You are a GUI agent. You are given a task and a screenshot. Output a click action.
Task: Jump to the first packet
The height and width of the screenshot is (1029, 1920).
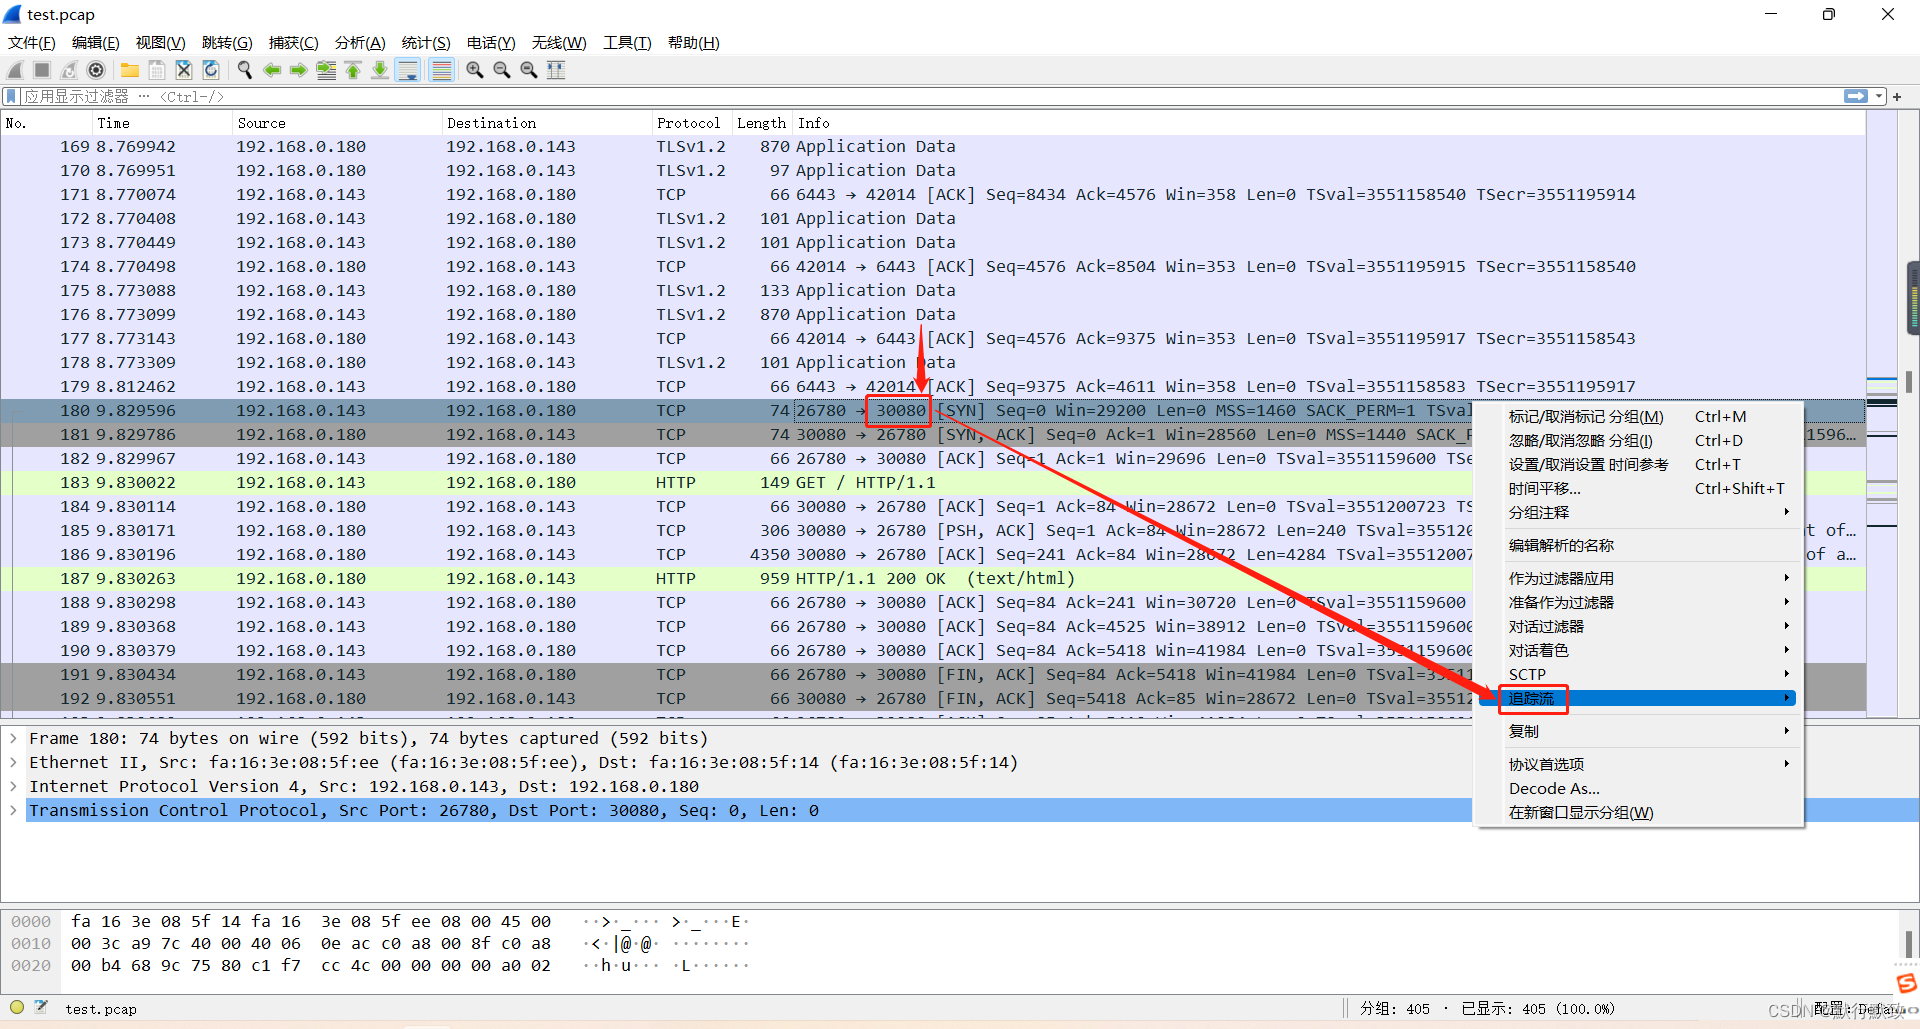point(353,70)
